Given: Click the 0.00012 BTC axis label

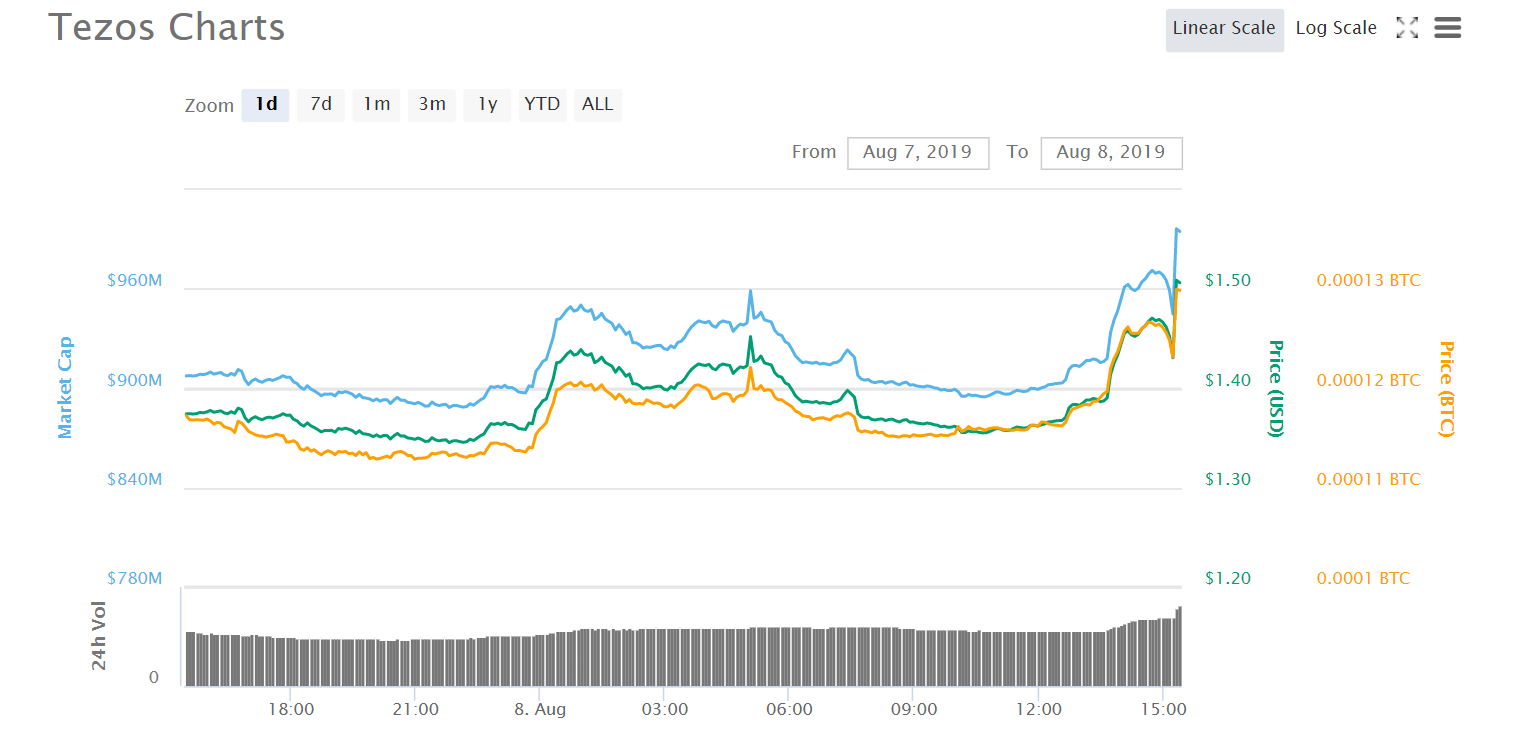Looking at the screenshot, I should click(1368, 381).
